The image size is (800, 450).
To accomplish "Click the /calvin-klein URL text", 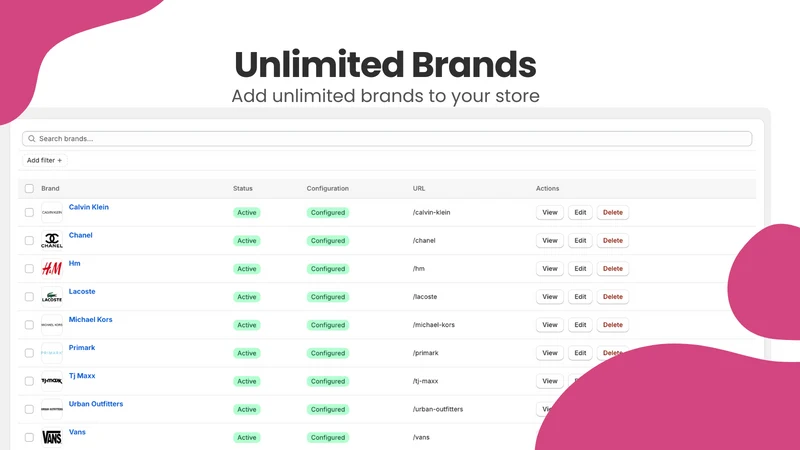I will [x=432, y=212].
